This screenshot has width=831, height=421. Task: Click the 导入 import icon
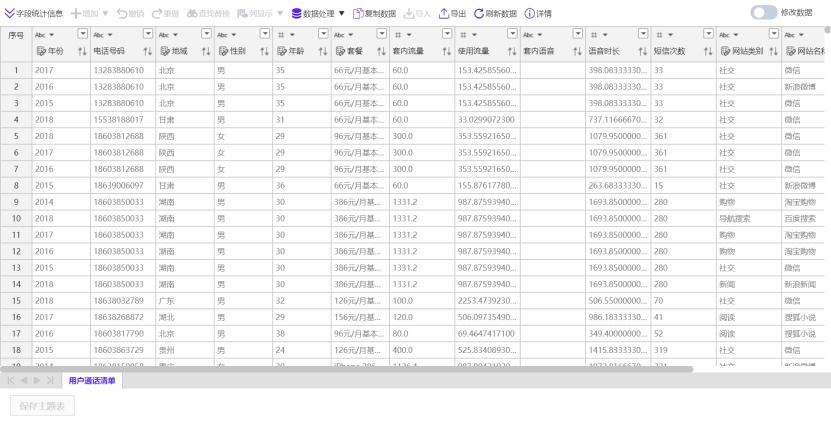click(x=409, y=14)
